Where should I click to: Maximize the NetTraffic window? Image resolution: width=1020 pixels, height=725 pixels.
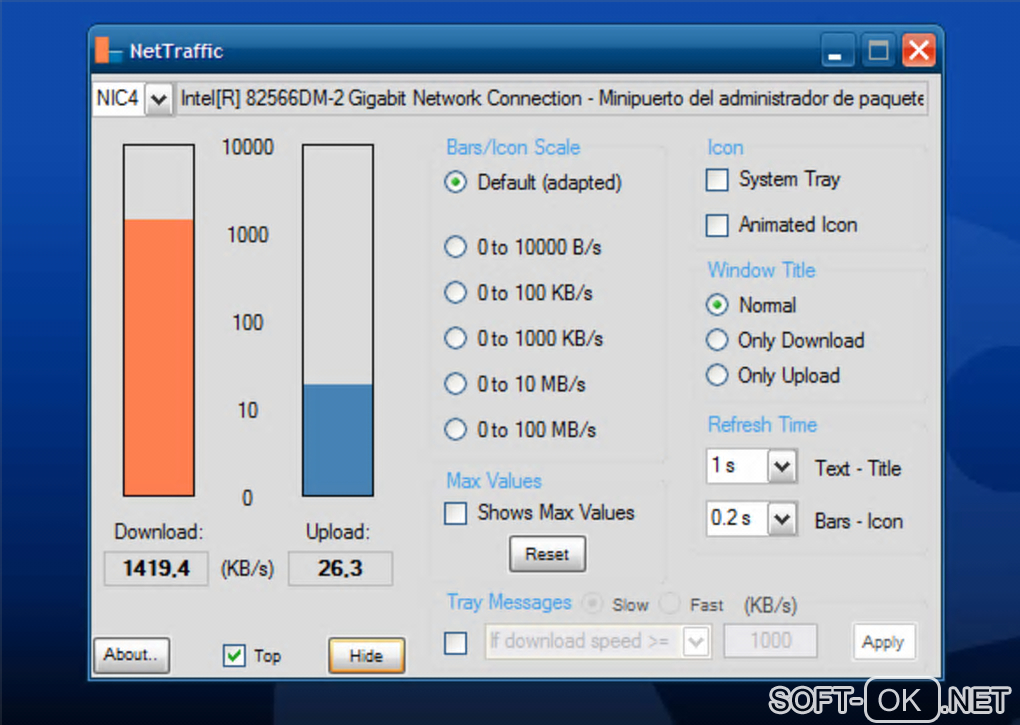[x=878, y=50]
